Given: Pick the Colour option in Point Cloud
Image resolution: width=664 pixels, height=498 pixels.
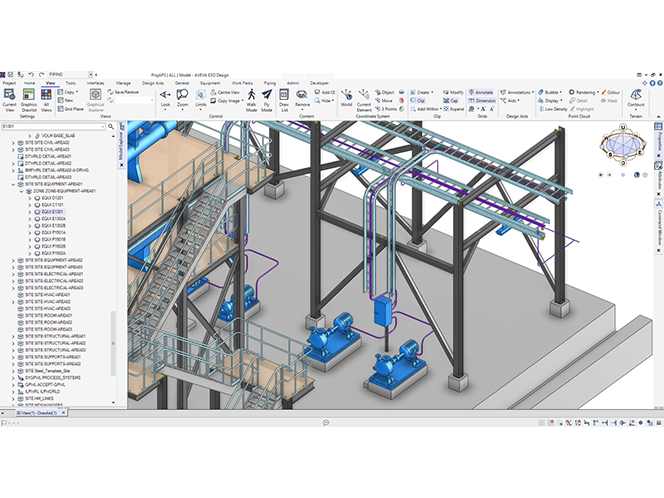Looking at the screenshot, I should [611, 92].
